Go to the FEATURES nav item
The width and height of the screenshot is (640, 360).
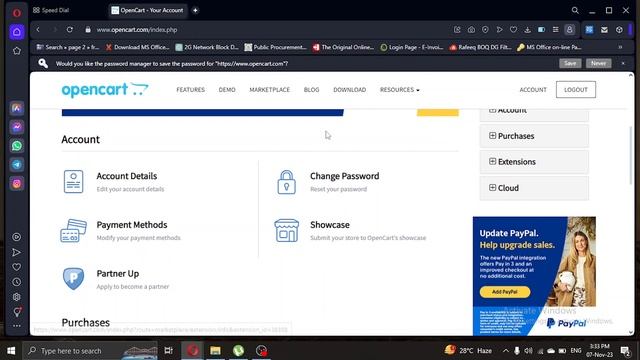click(190, 89)
